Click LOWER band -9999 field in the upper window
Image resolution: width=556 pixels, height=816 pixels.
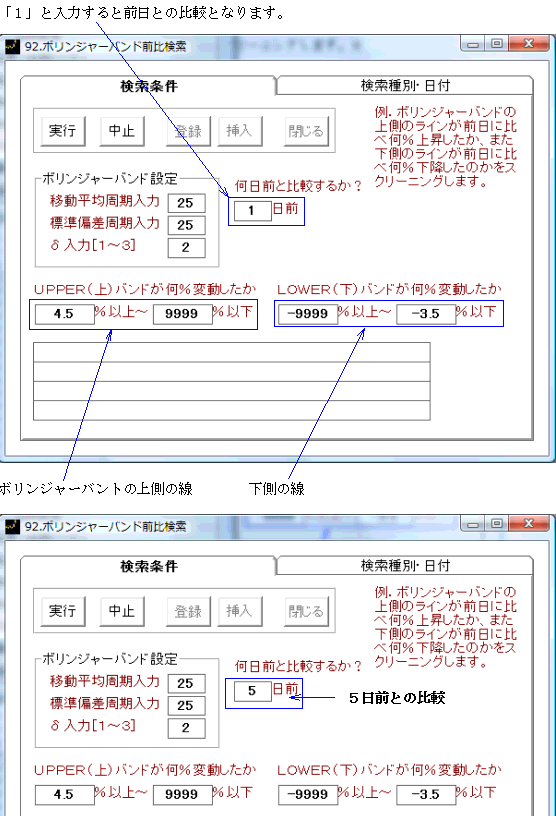tap(308, 314)
